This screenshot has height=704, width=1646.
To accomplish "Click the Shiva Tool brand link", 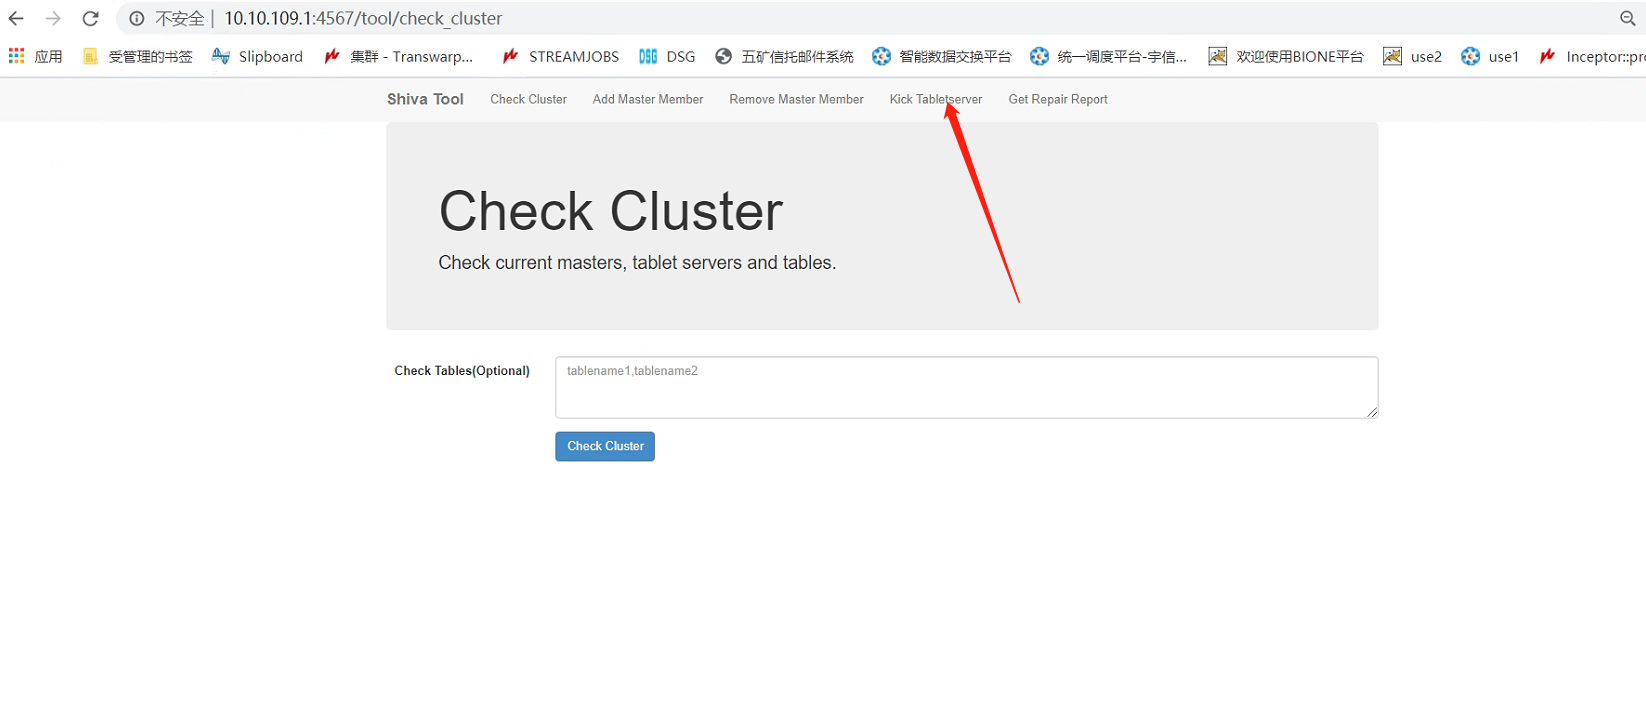I will click(425, 99).
